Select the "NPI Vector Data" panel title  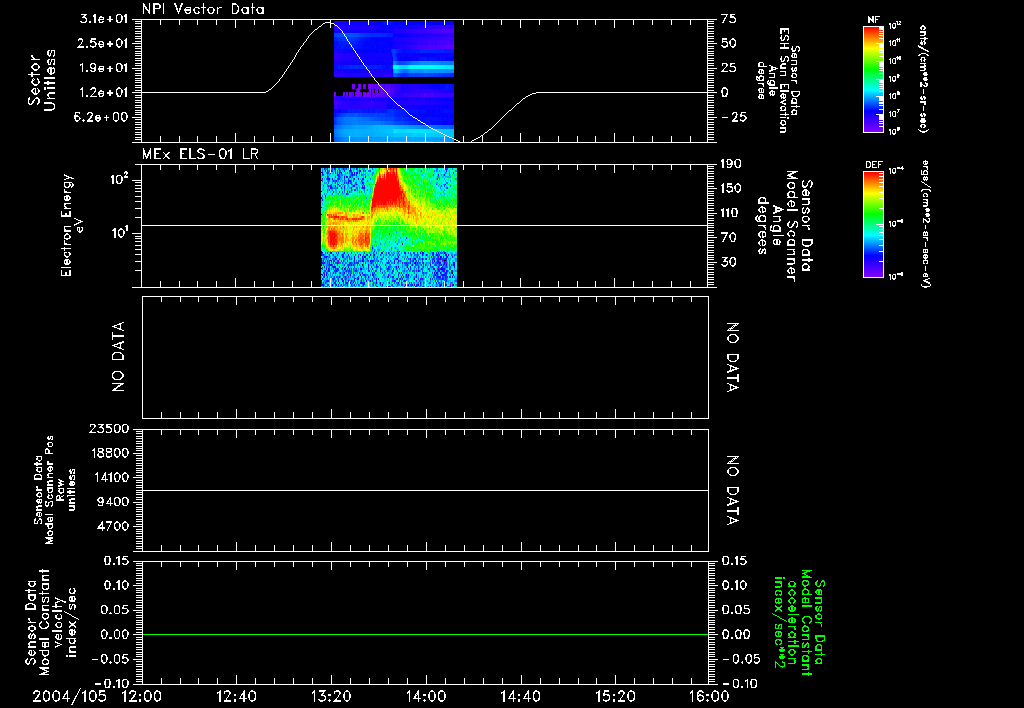(x=203, y=9)
